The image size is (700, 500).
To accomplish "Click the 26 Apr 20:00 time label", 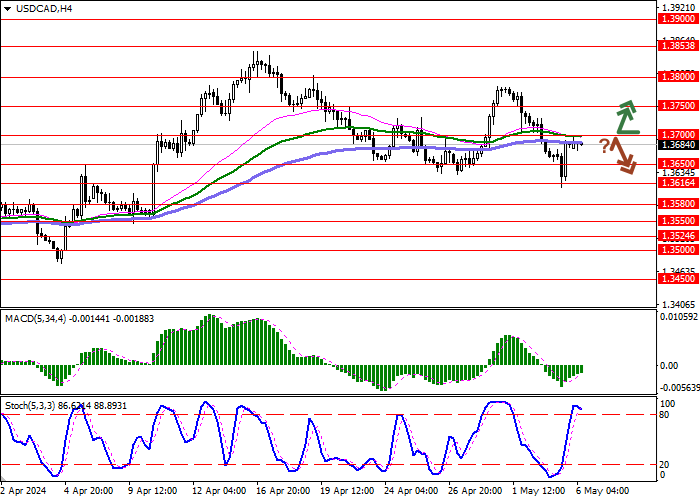I will click(477, 490).
